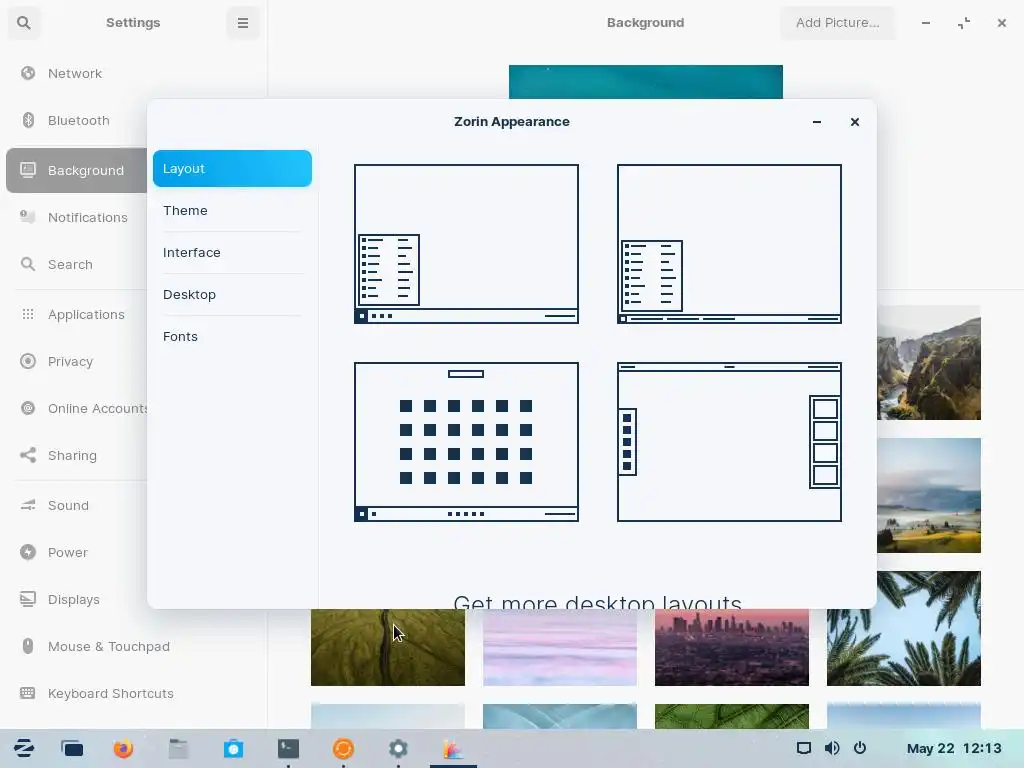The width and height of the screenshot is (1024, 768).
Task: Click the Keyboard Shortcuts icon in sidebar
Action: pyautogui.click(x=28, y=693)
